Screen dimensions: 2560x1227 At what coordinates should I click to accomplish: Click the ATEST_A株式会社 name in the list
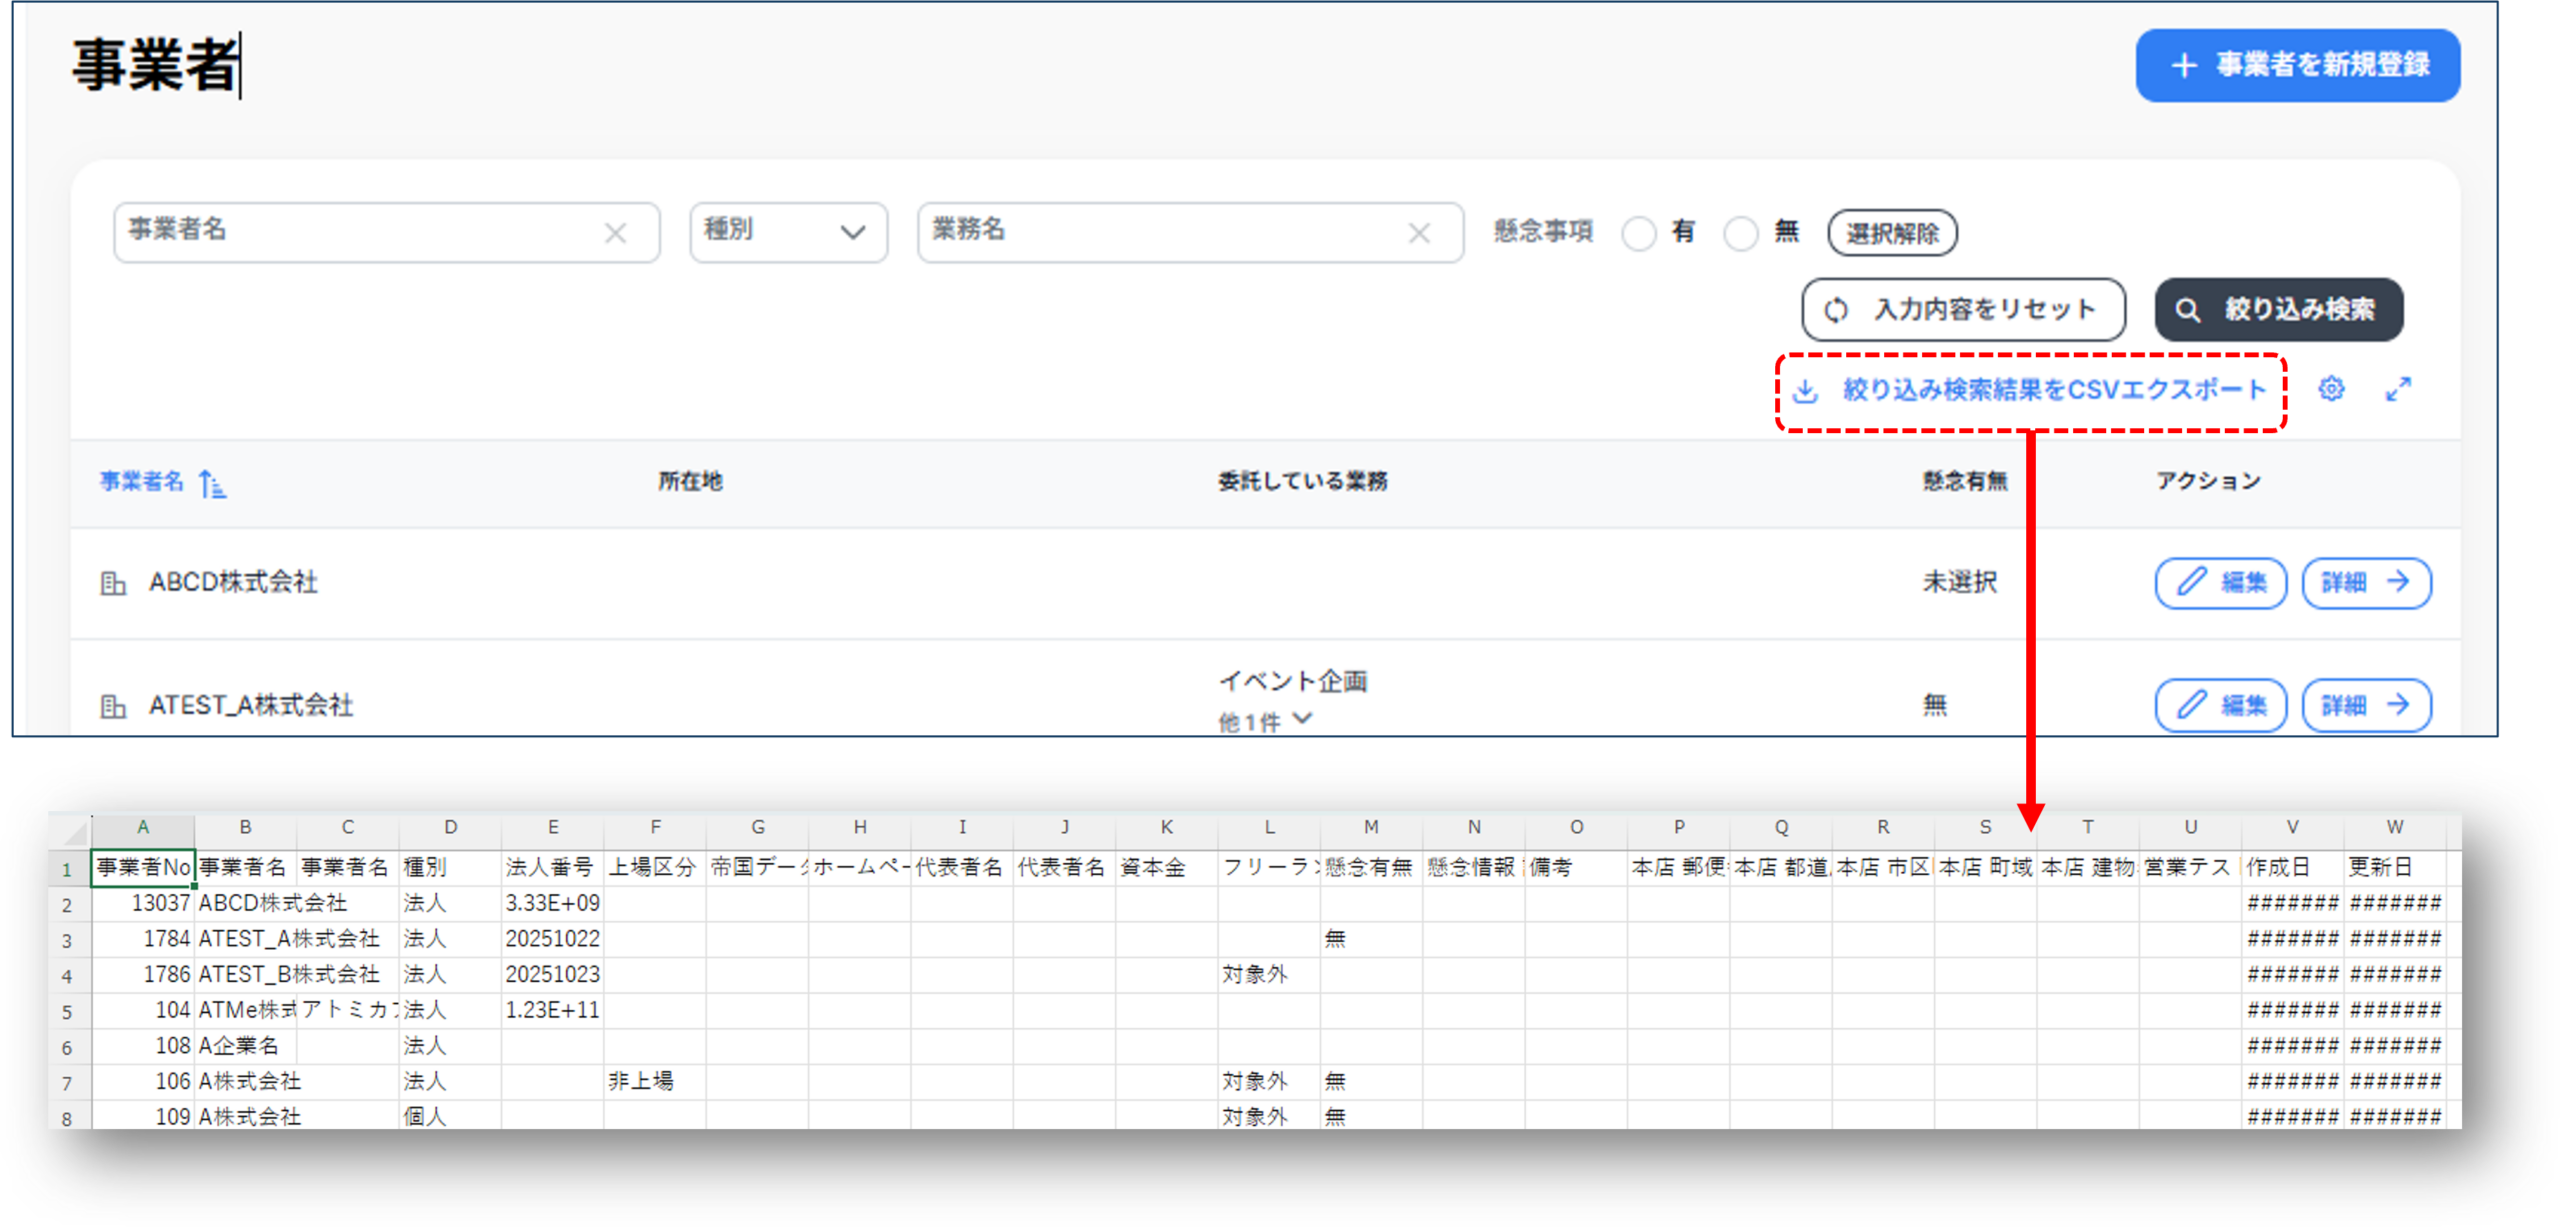pos(251,706)
